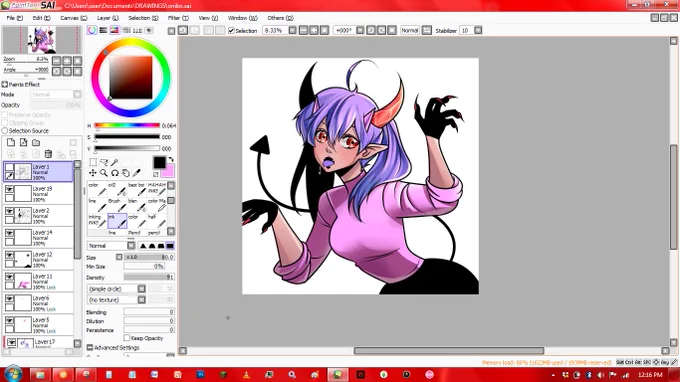Image resolution: width=680 pixels, height=382 pixels.
Task: Enable the Selection Source radio option
Action: tap(5, 131)
